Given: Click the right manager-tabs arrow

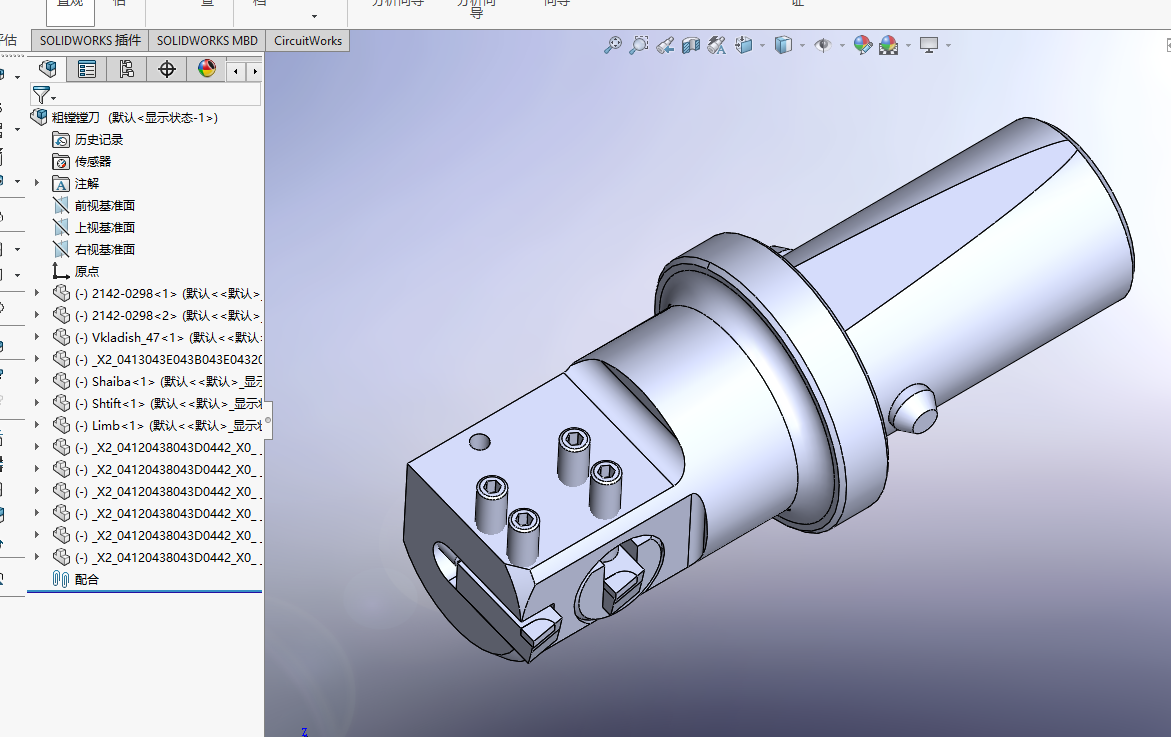Looking at the screenshot, I should click(x=255, y=71).
